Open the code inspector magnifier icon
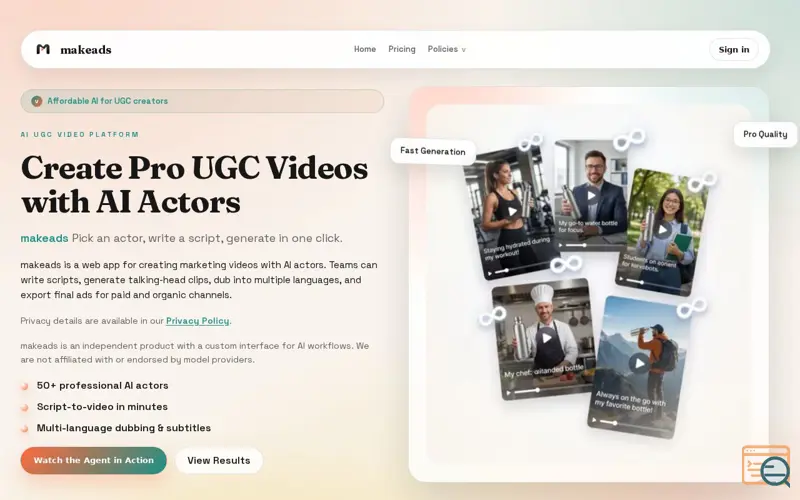The image size is (800, 500). (x=766, y=466)
